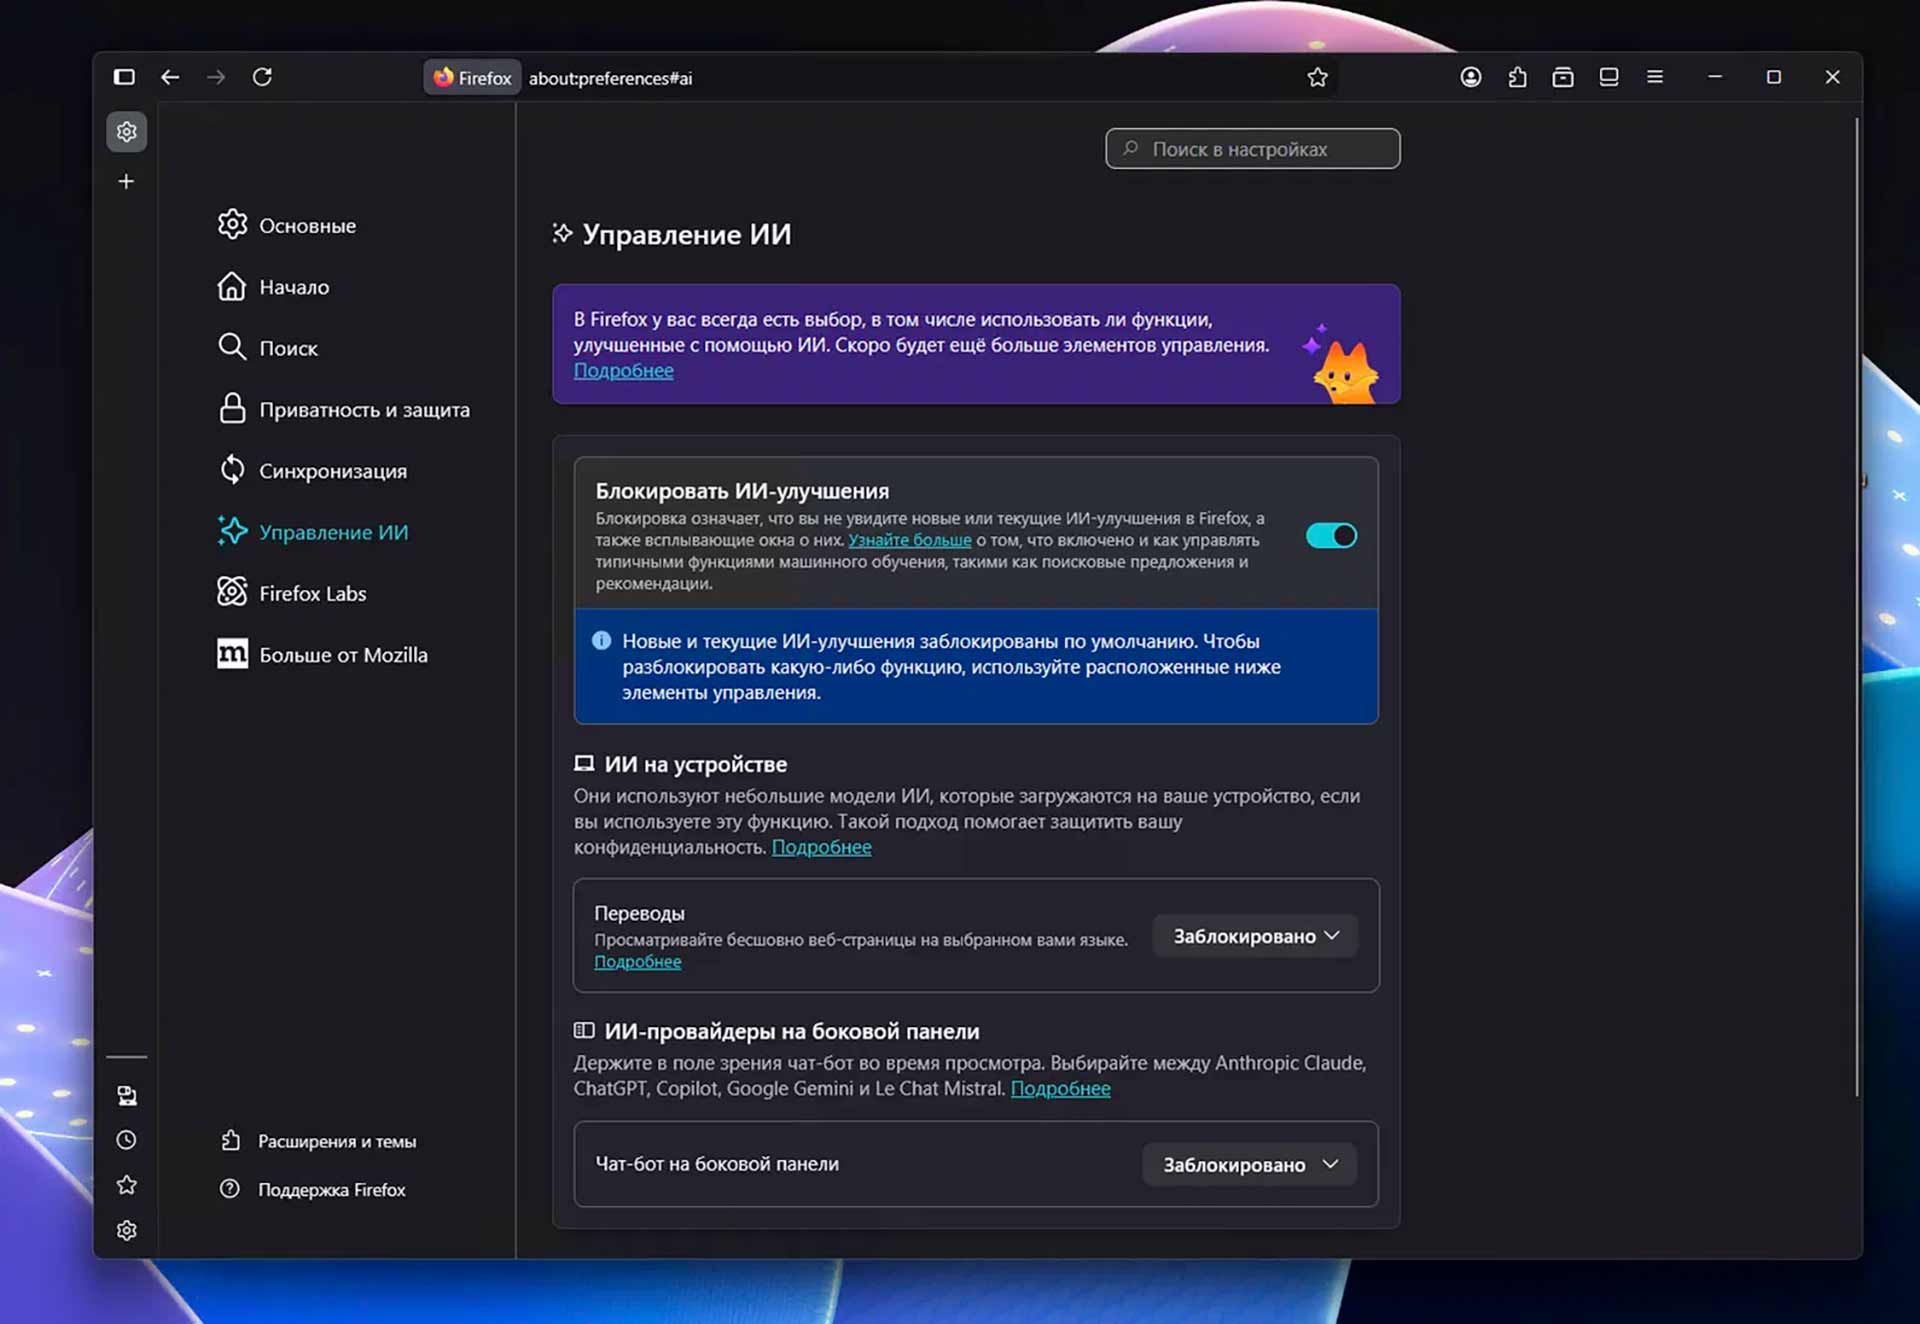Click the Узнайте больше link
Image resolution: width=1920 pixels, height=1324 pixels.
click(x=909, y=540)
